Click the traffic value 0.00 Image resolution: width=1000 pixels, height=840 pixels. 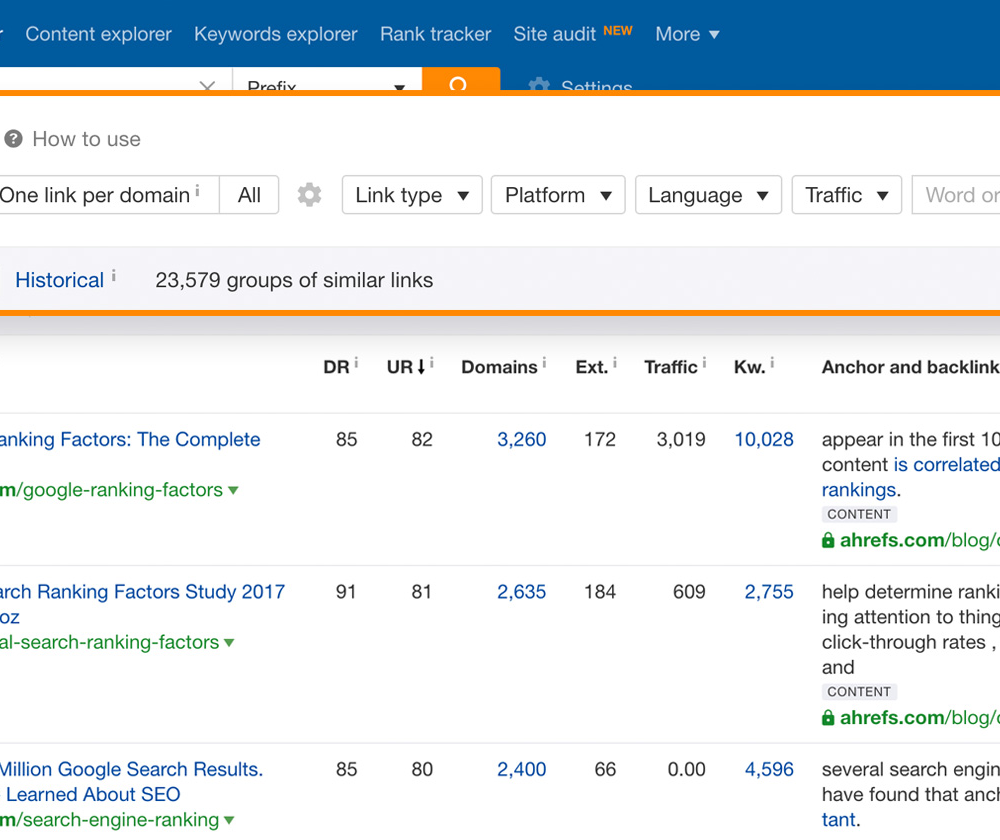(x=686, y=769)
